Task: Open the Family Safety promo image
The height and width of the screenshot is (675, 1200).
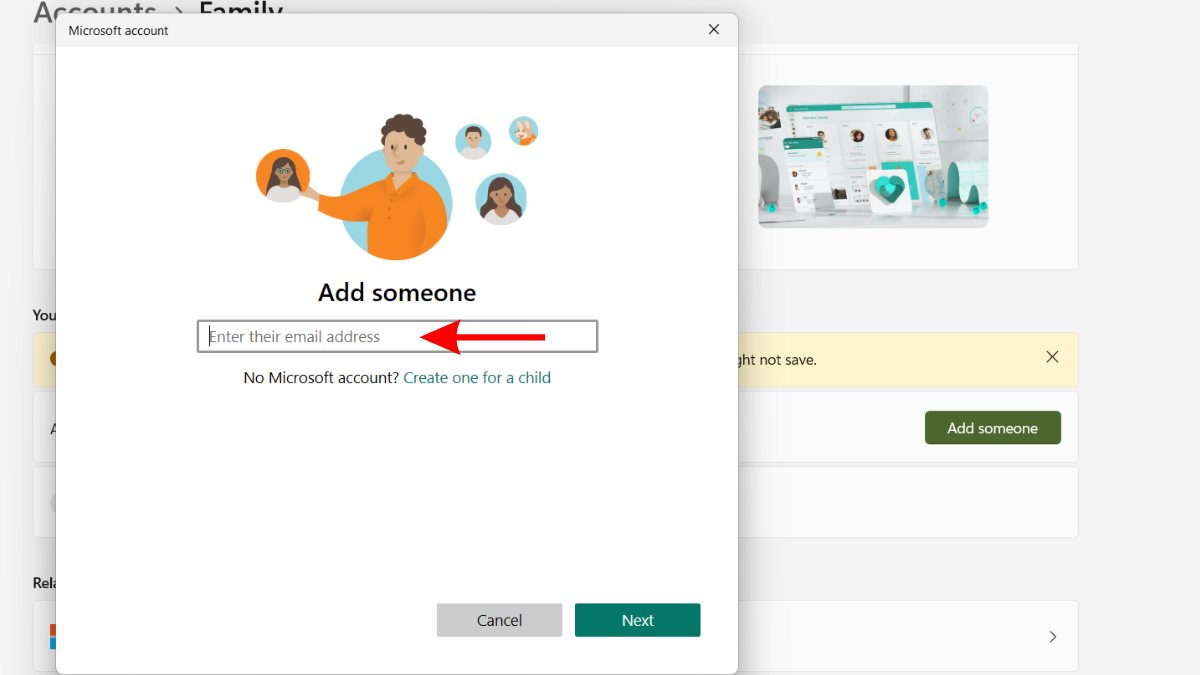Action: pos(872,156)
